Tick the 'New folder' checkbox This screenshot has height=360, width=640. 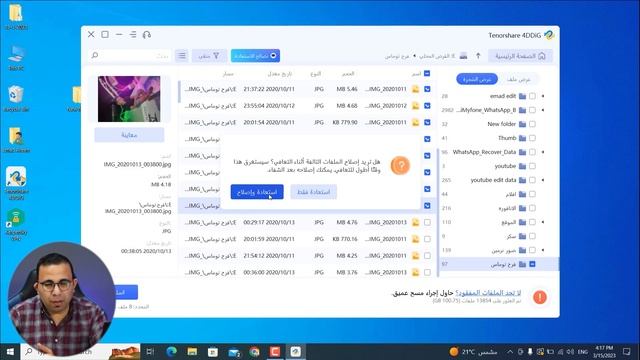[x=532, y=124]
